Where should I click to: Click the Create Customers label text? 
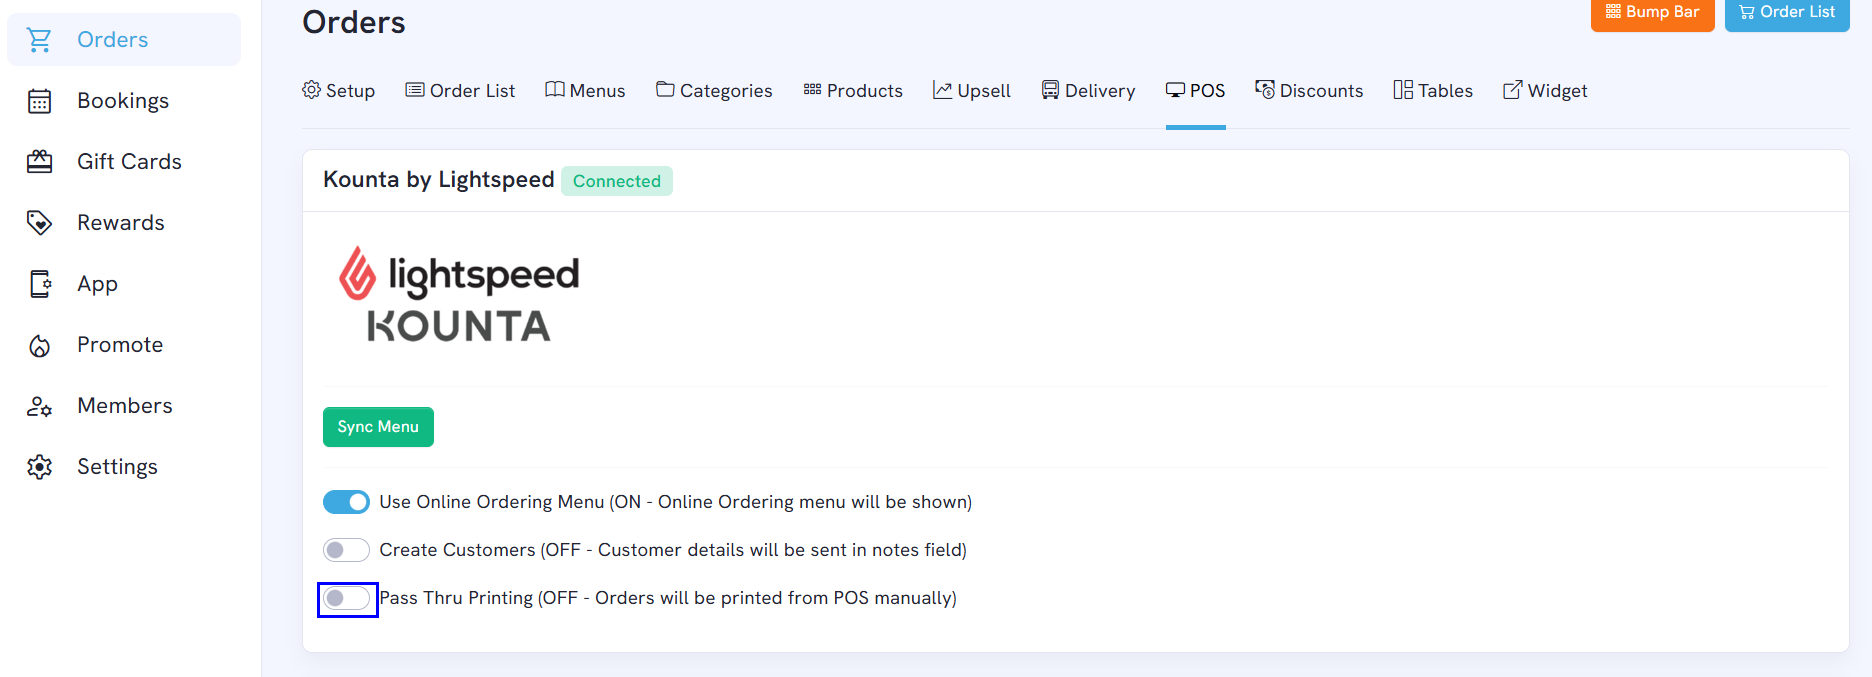click(x=673, y=550)
